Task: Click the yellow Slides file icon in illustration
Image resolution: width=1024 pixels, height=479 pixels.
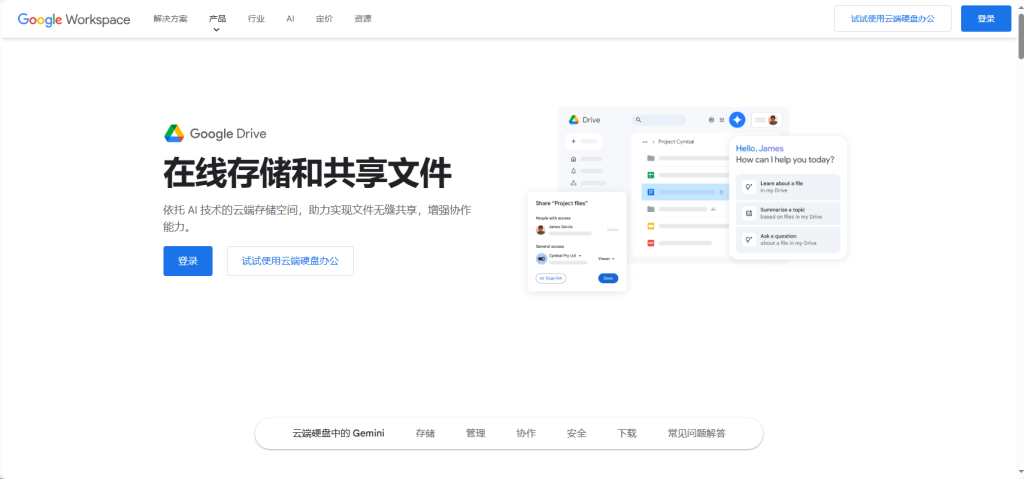Action: (650, 225)
